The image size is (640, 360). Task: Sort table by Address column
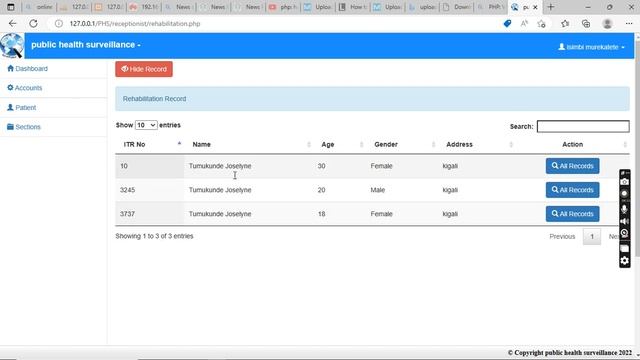pyautogui.click(x=477, y=144)
